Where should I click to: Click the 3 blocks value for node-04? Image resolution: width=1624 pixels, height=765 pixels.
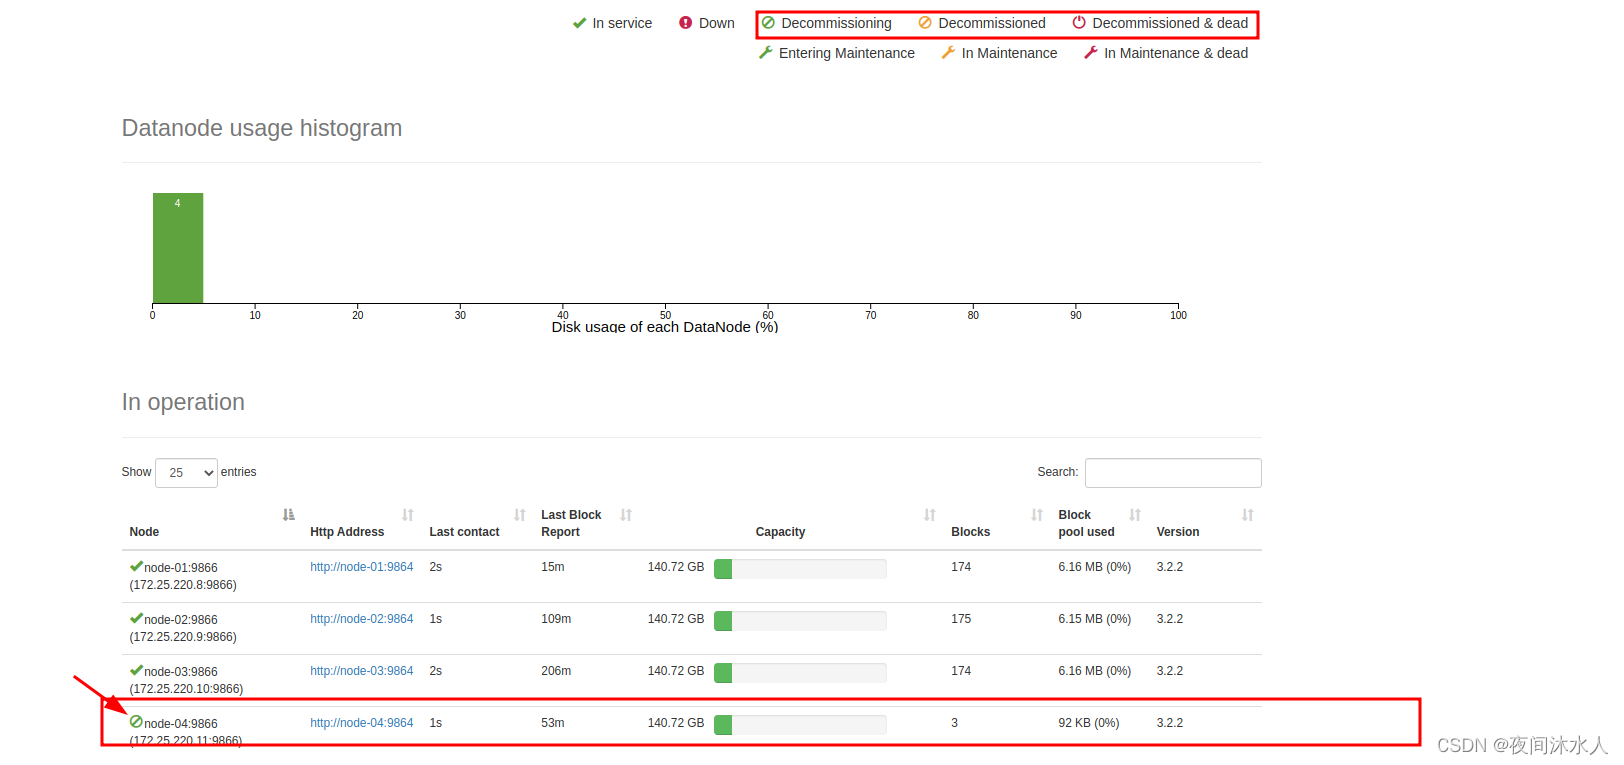(x=954, y=723)
